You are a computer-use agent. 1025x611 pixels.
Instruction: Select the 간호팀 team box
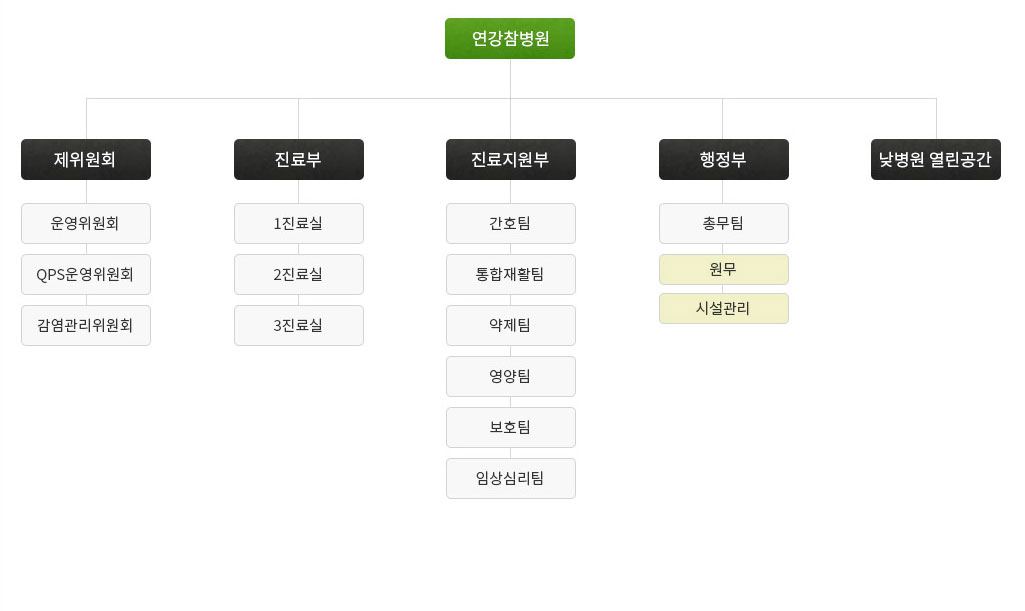[x=511, y=223]
